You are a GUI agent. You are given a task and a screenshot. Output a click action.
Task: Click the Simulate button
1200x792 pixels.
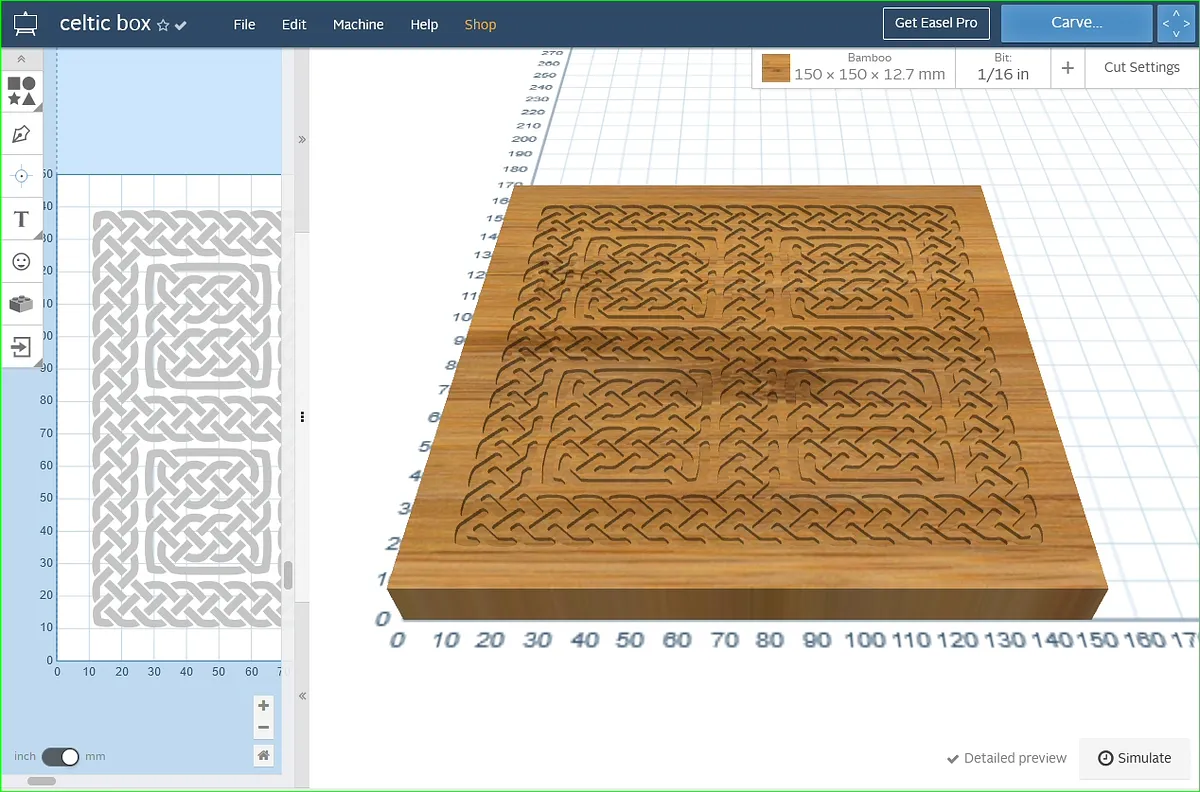click(1134, 758)
